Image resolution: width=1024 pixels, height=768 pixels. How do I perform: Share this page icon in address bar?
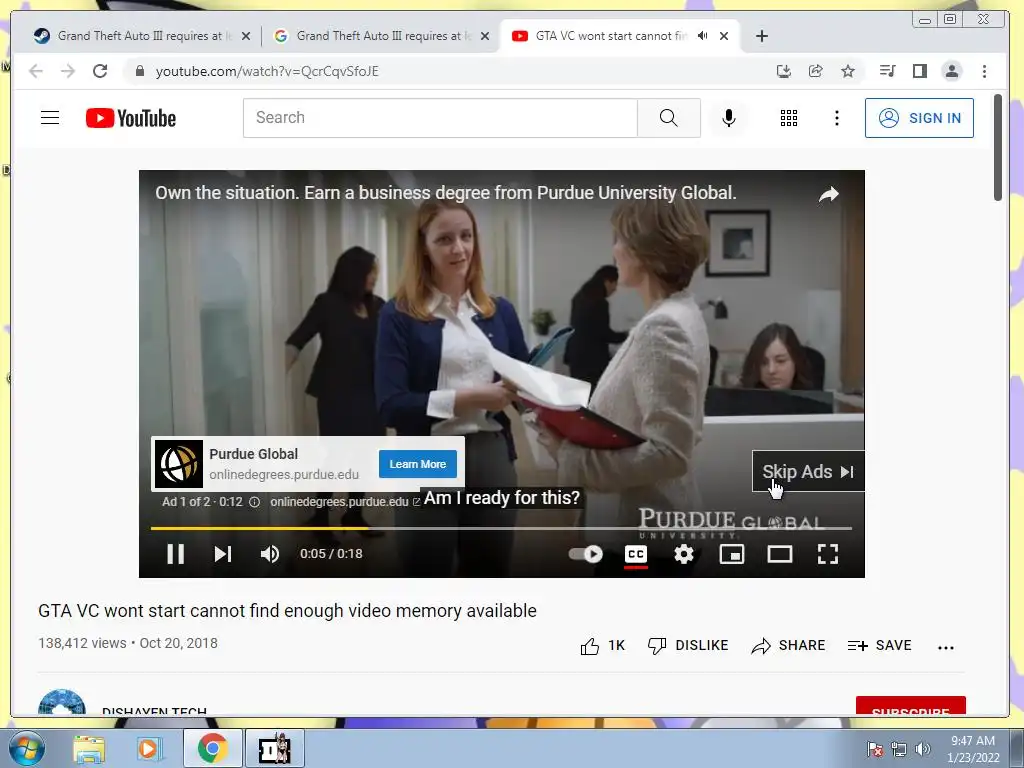816,71
